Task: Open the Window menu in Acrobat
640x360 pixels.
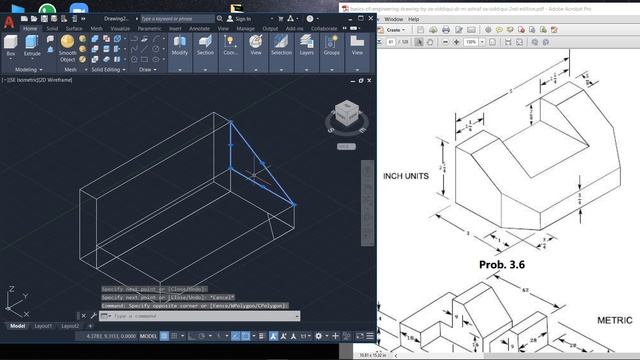Action: point(393,19)
